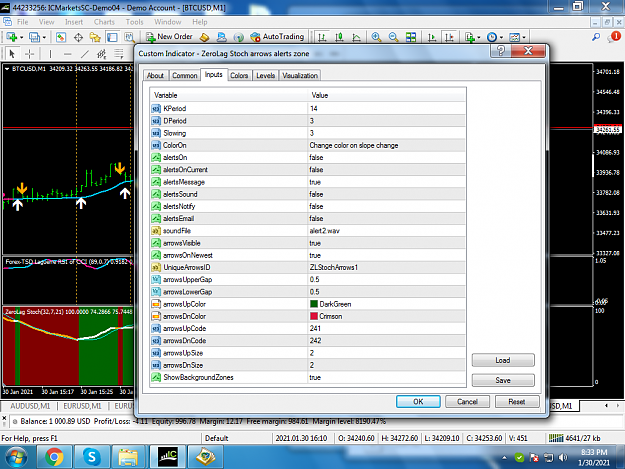Open Google Chrome from the taskbar

[54, 457]
